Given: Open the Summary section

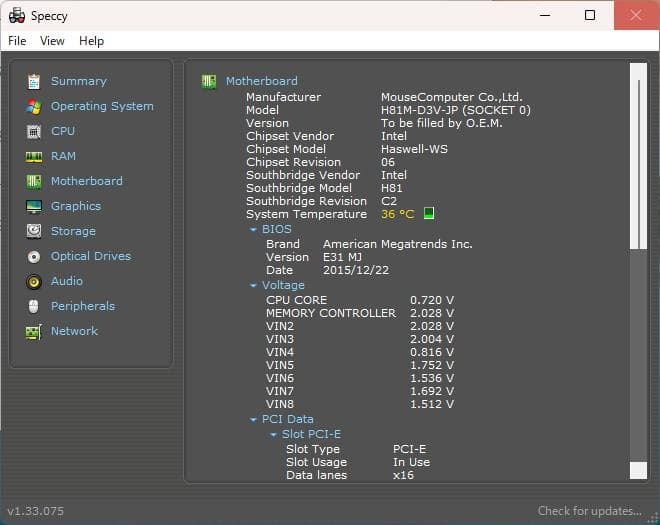Looking at the screenshot, I should coord(79,81).
